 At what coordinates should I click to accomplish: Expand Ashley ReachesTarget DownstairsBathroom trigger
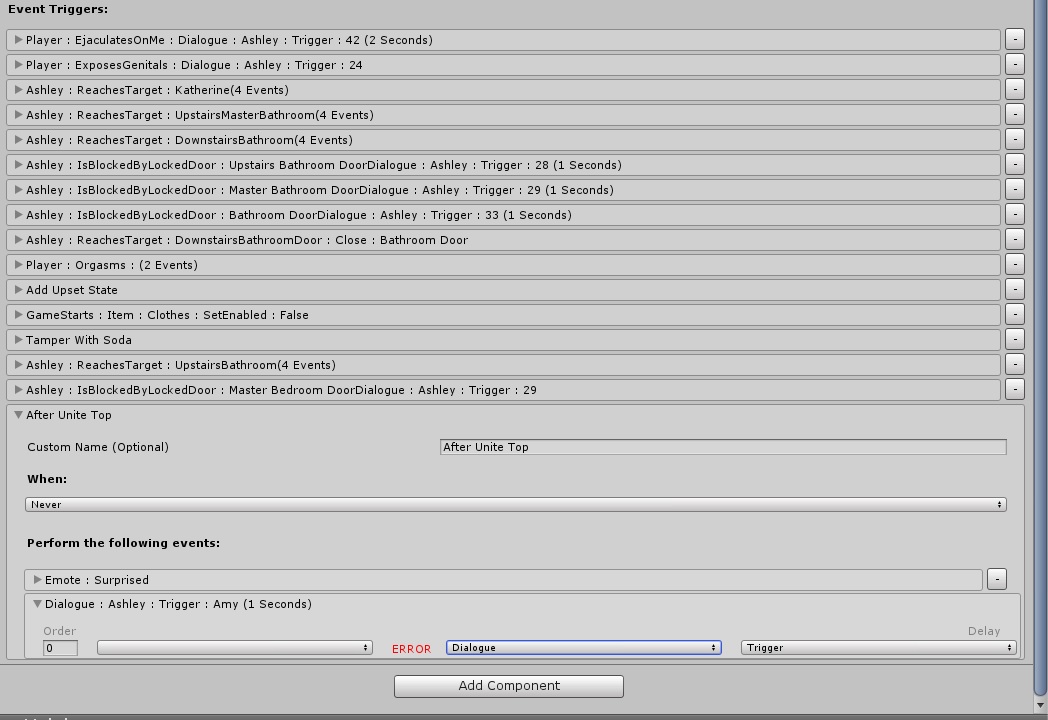pos(18,140)
